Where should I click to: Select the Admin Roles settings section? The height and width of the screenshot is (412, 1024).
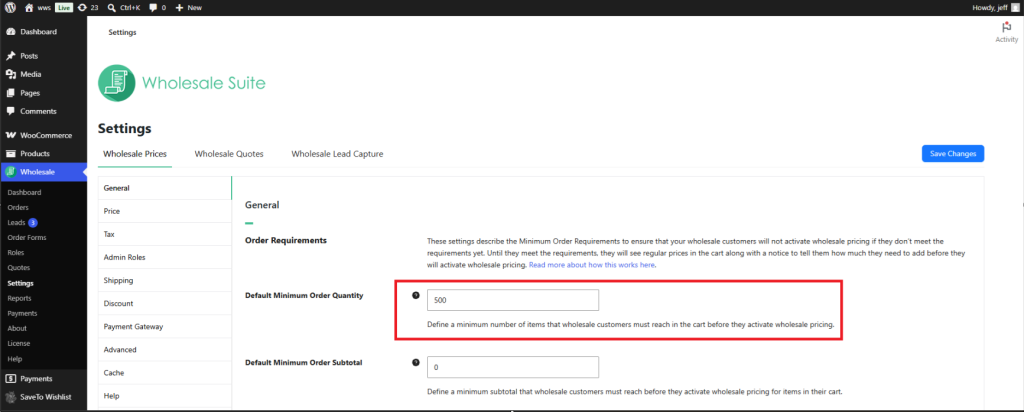click(x=165, y=257)
